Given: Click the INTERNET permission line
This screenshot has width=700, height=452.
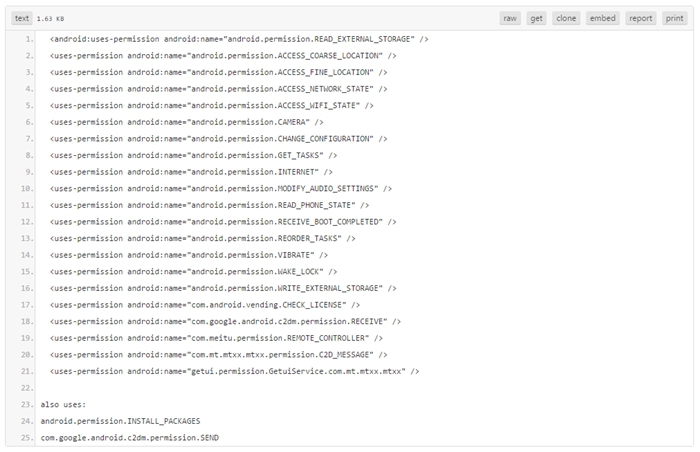Looking at the screenshot, I should point(191,172).
